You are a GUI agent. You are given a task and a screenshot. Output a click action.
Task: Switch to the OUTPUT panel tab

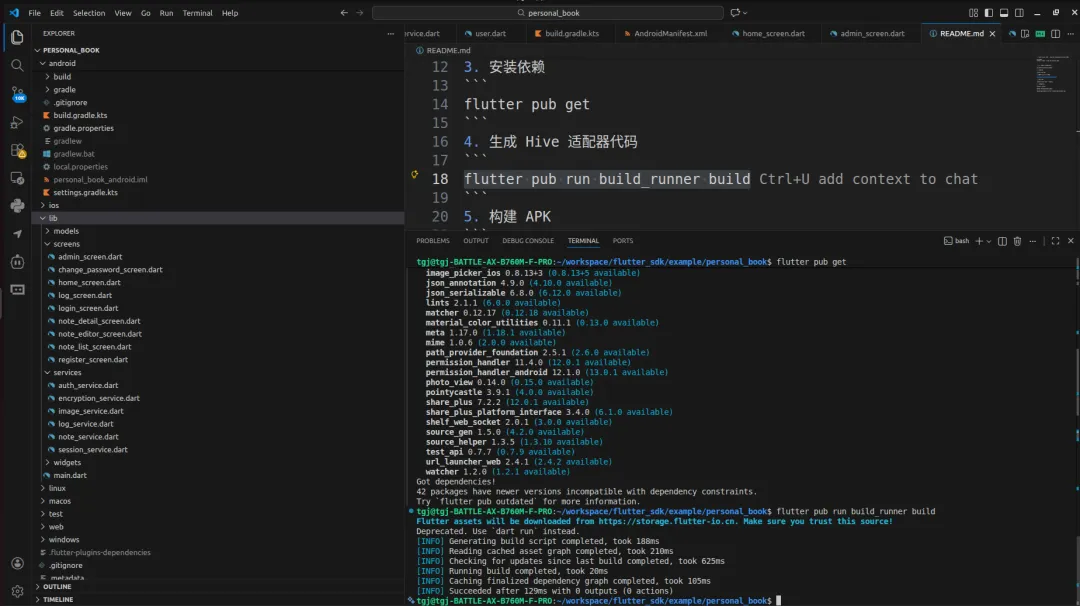(476, 241)
